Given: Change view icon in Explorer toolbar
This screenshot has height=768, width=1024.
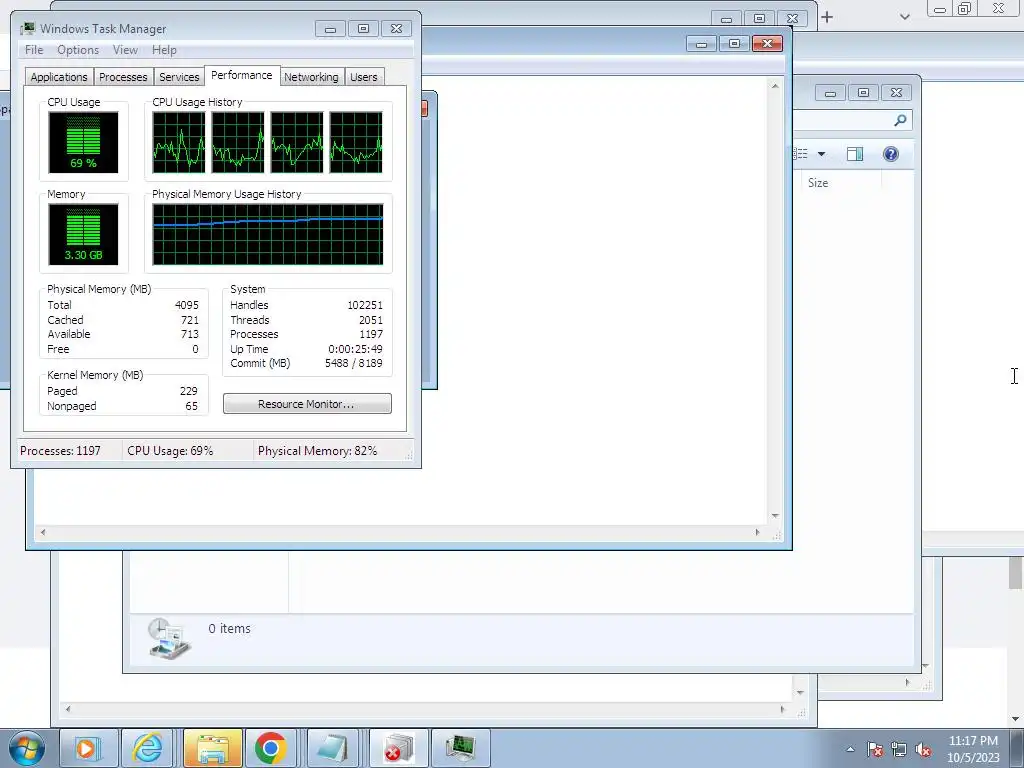Looking at the screenshot, I should click(801, 154).
